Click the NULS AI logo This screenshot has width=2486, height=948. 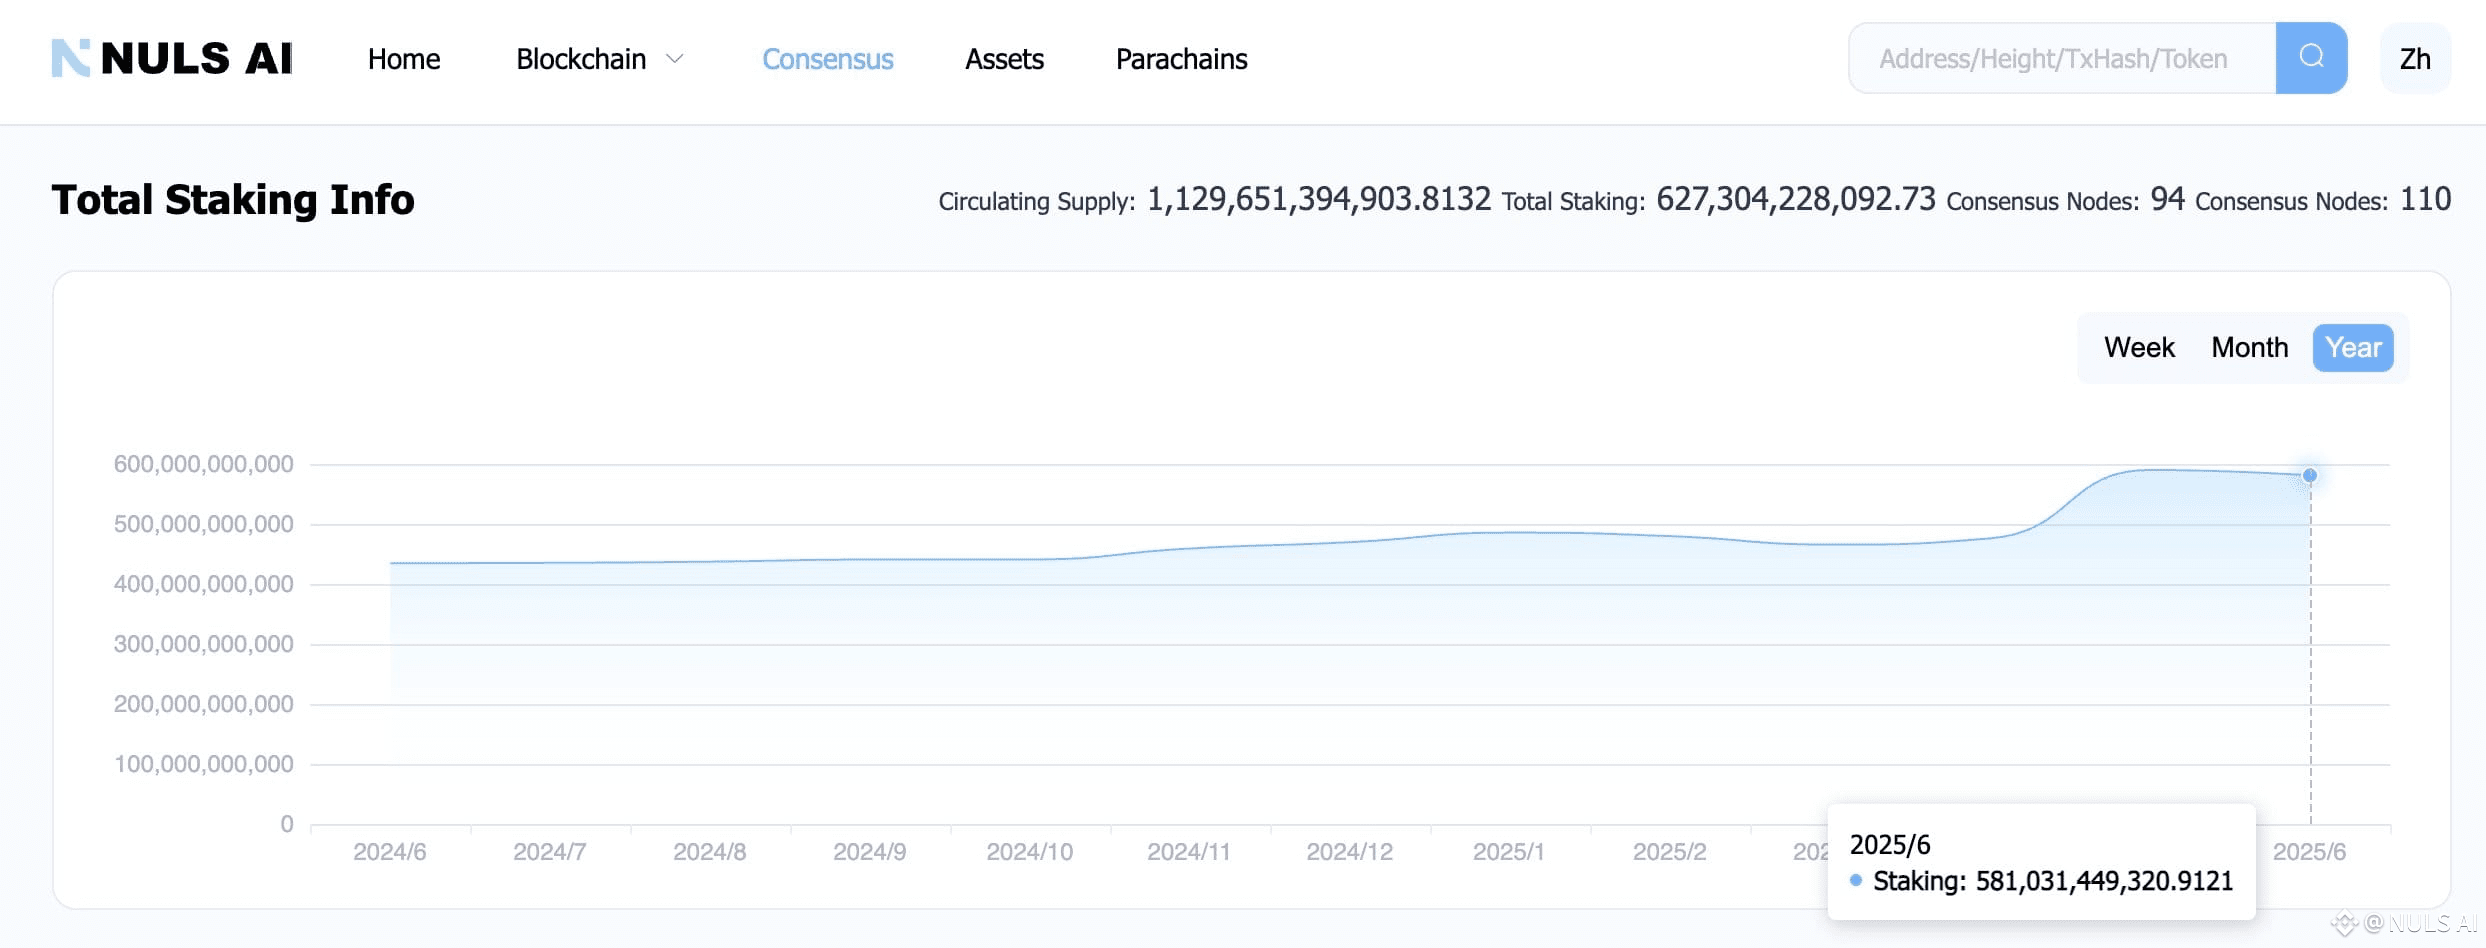[x=172, y=58]
